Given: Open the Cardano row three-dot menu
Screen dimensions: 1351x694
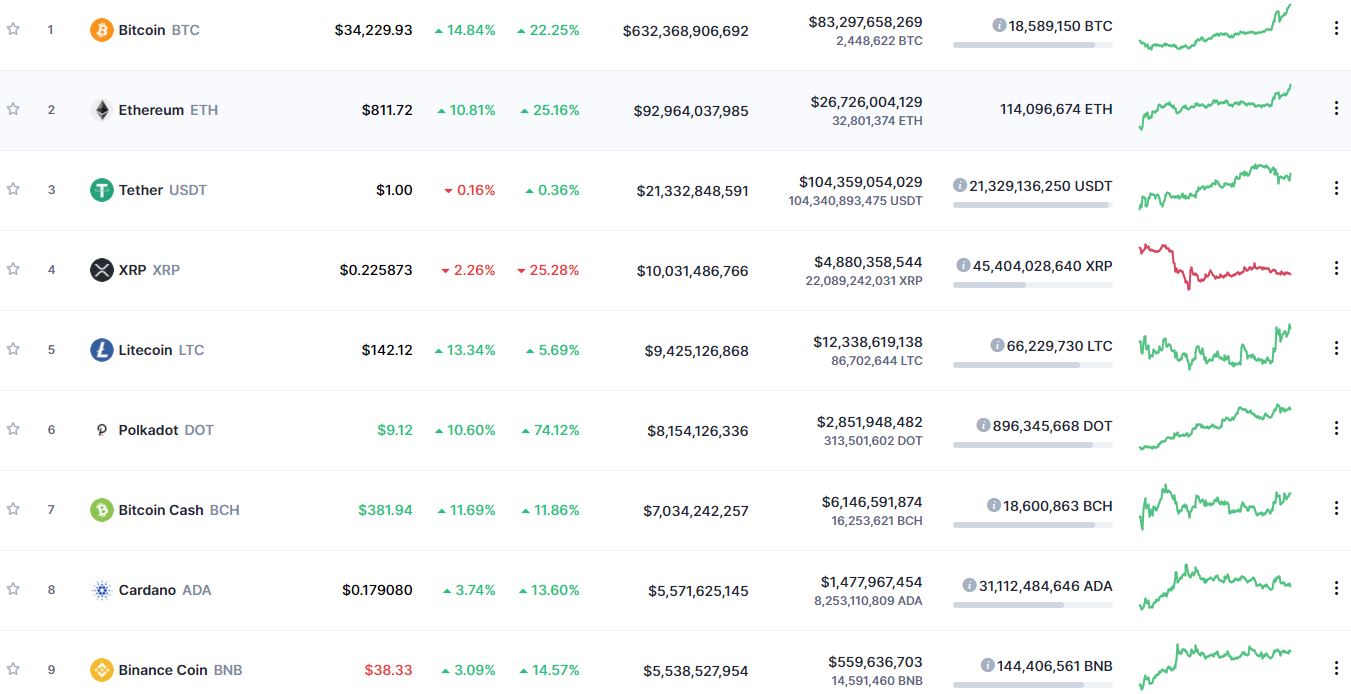Looking at the screenshot, I should [x=1336, y=588].
